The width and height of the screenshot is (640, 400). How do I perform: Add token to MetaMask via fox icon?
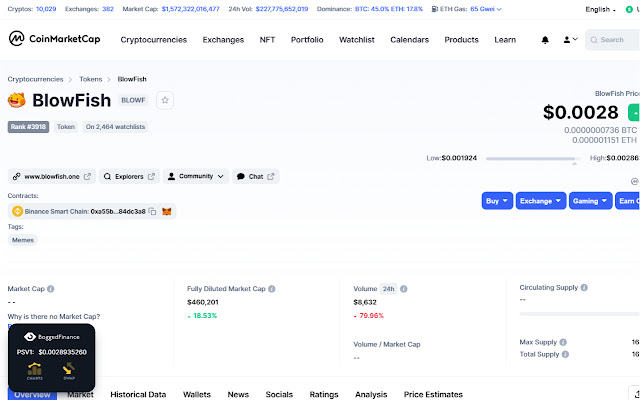click(167, 211)
